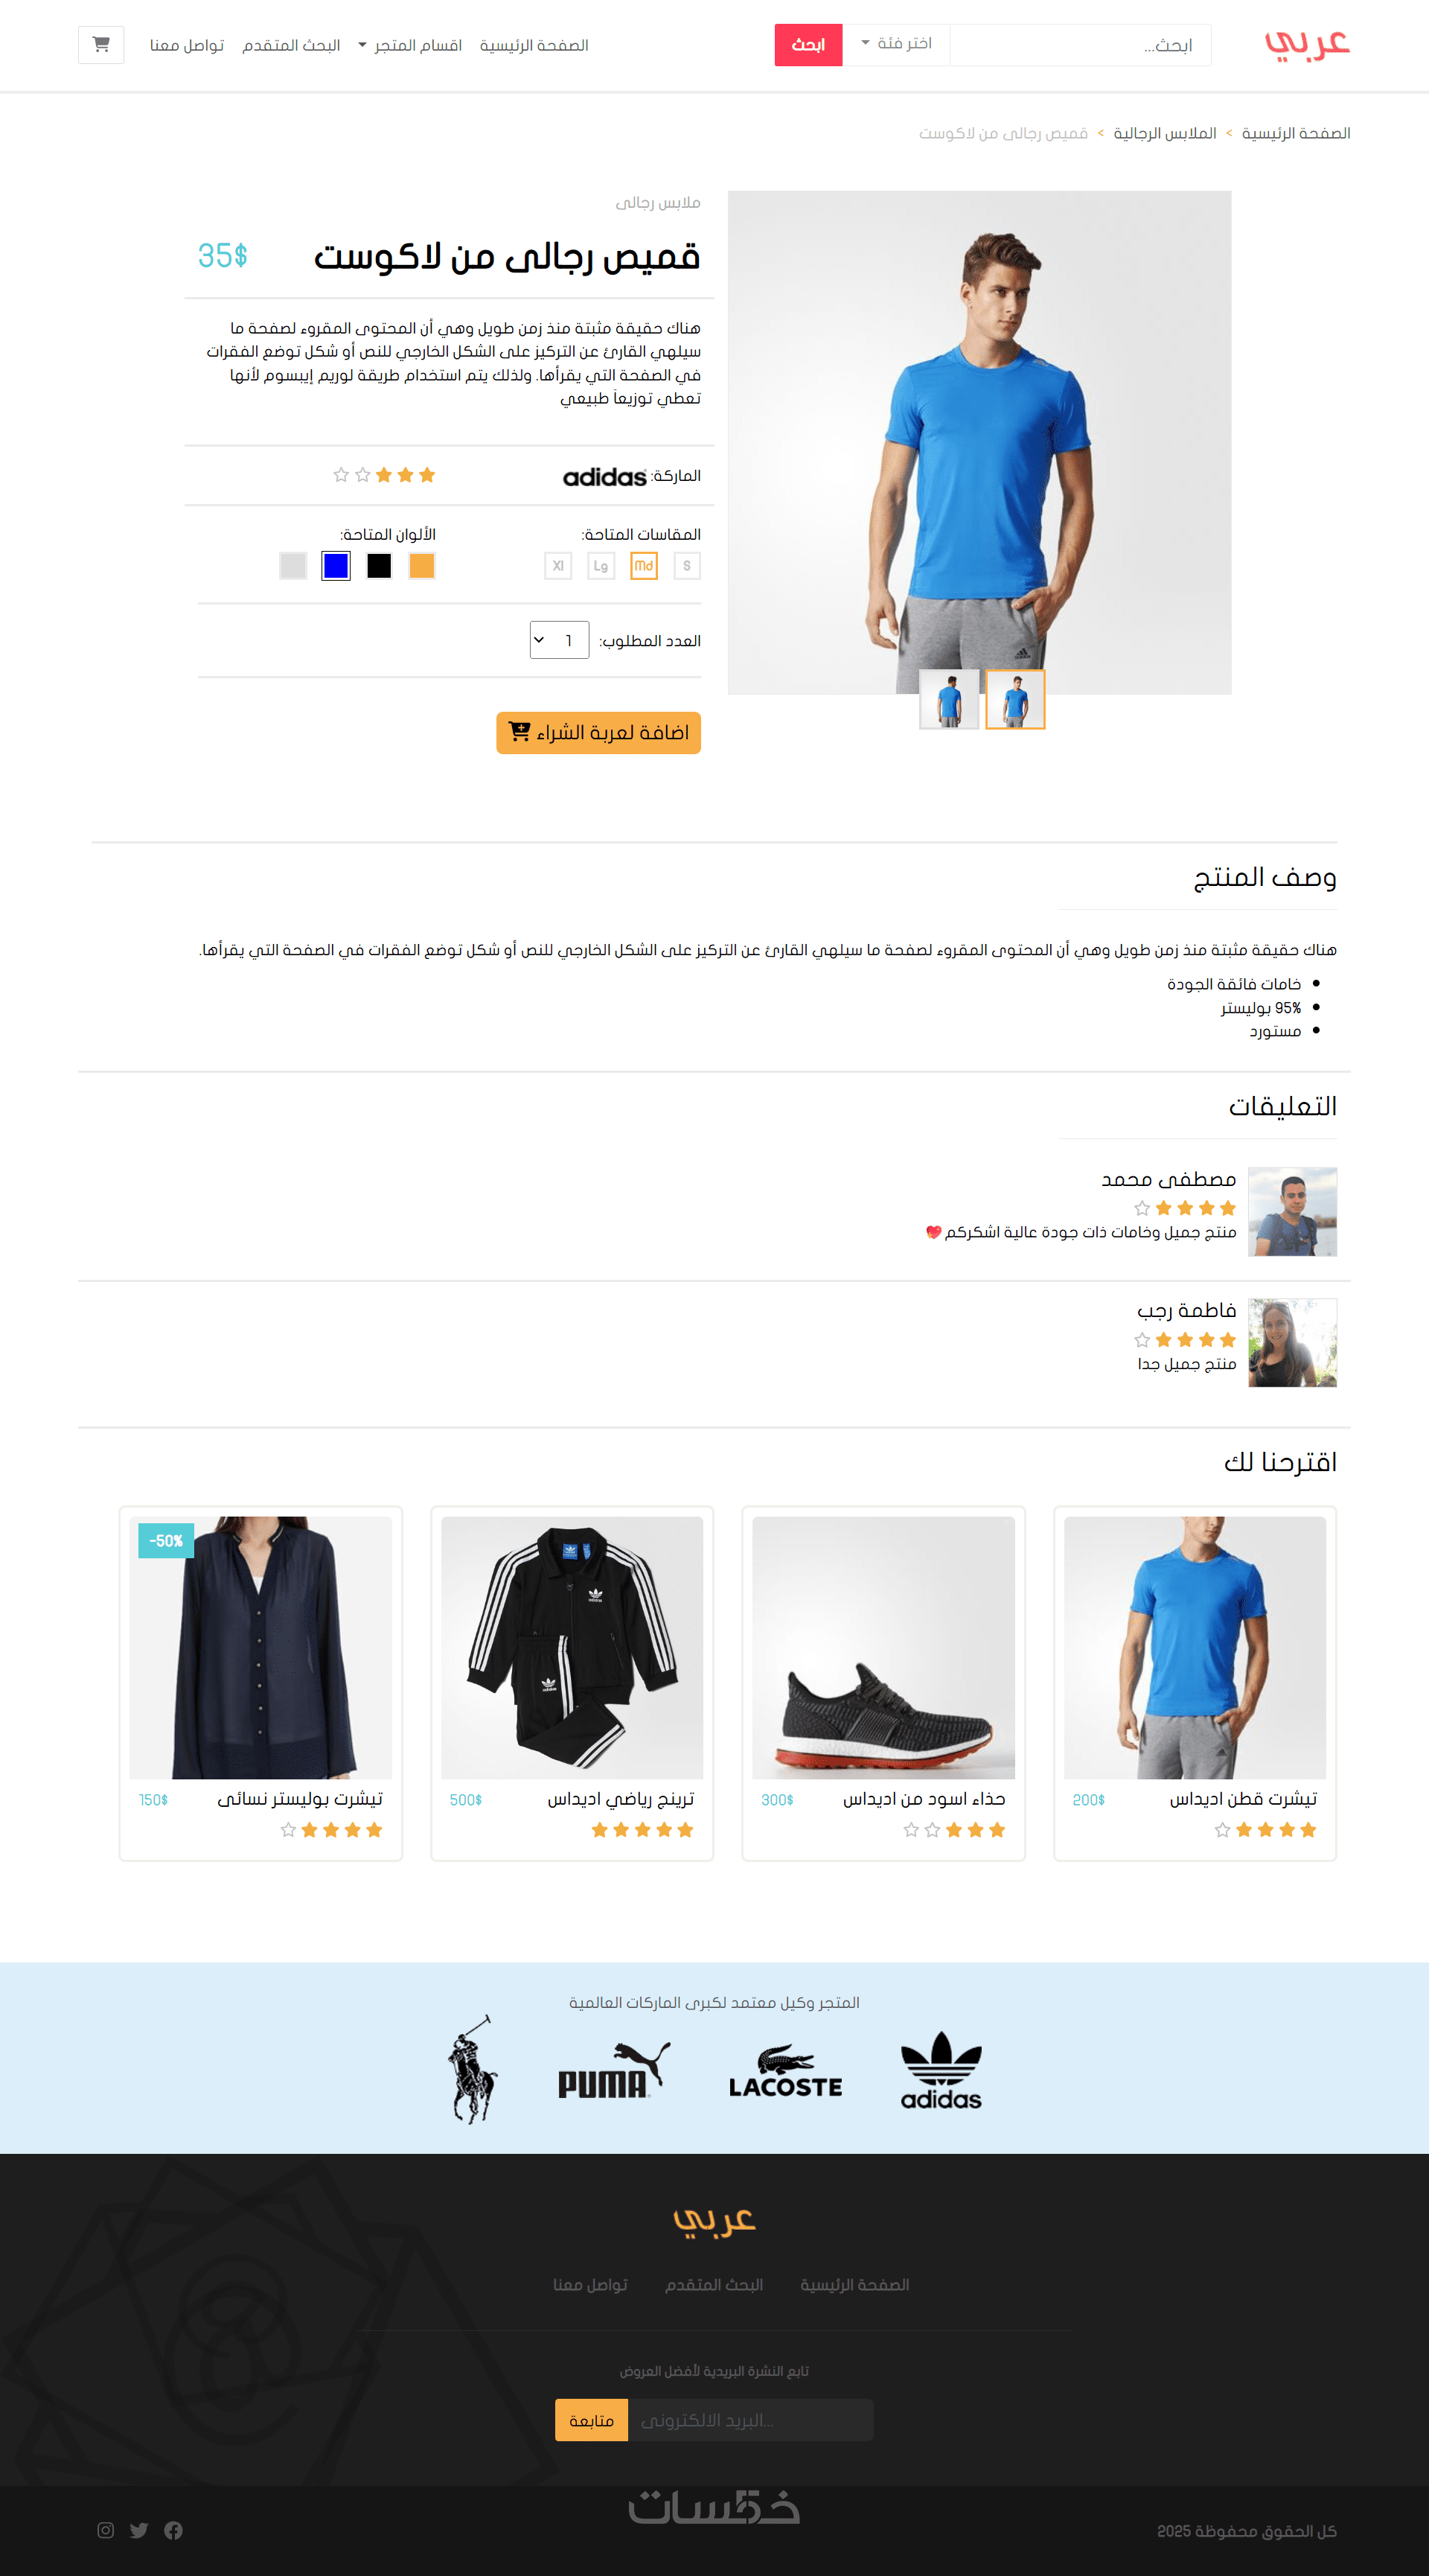Click the اضافة لعربة الشراء button
Screen dimensions: 1429x2576
pyautogui.click(x=598, y=733)
